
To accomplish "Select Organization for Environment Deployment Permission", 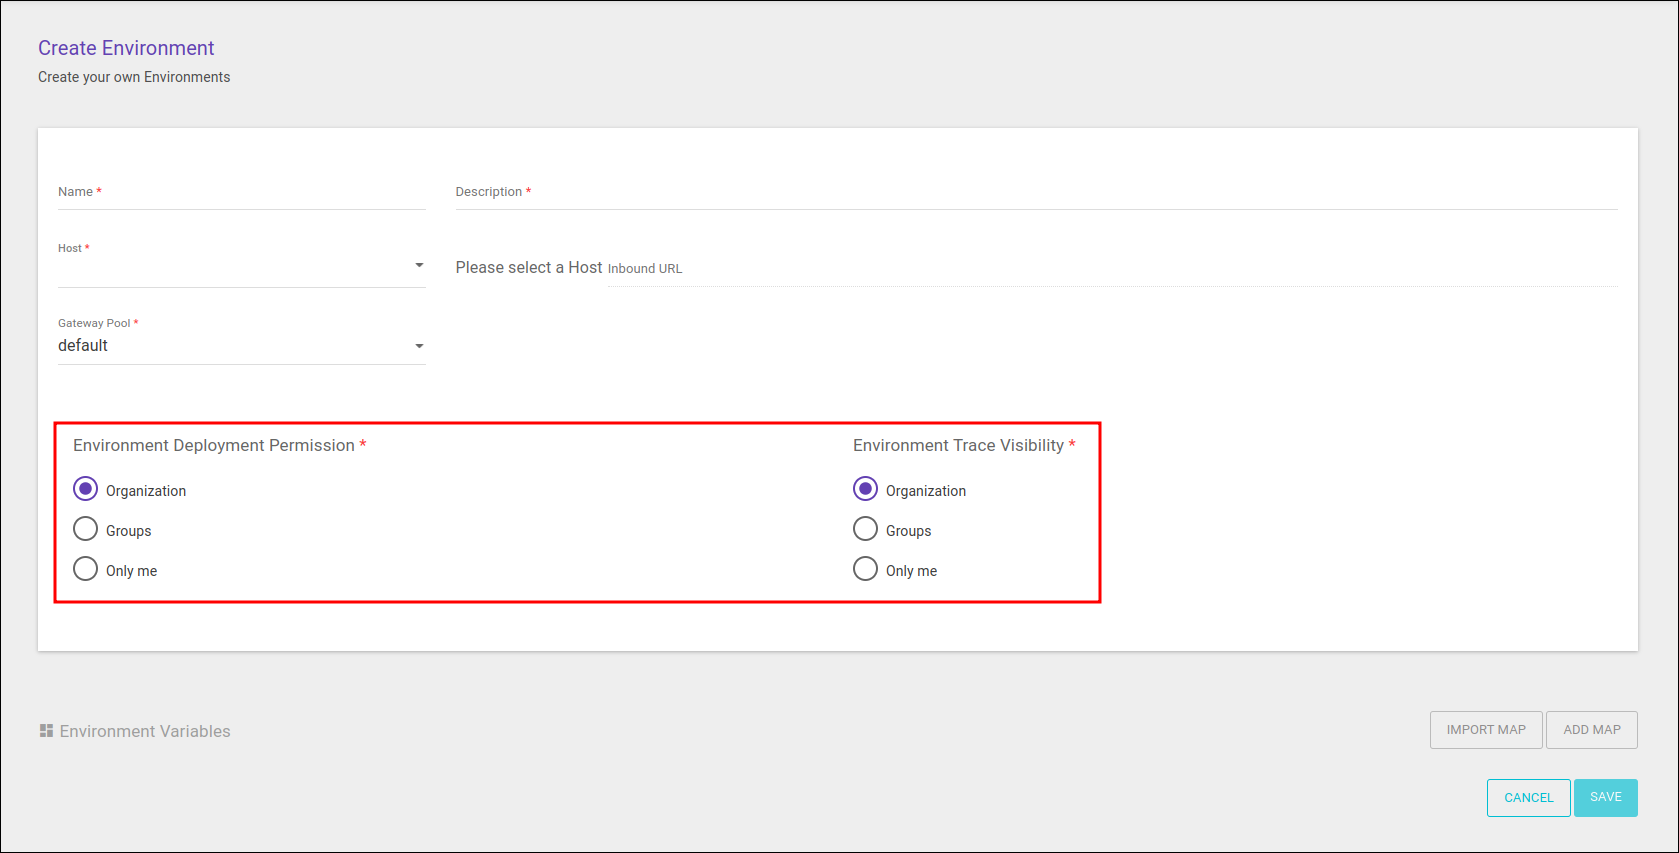I will point(86,489).
